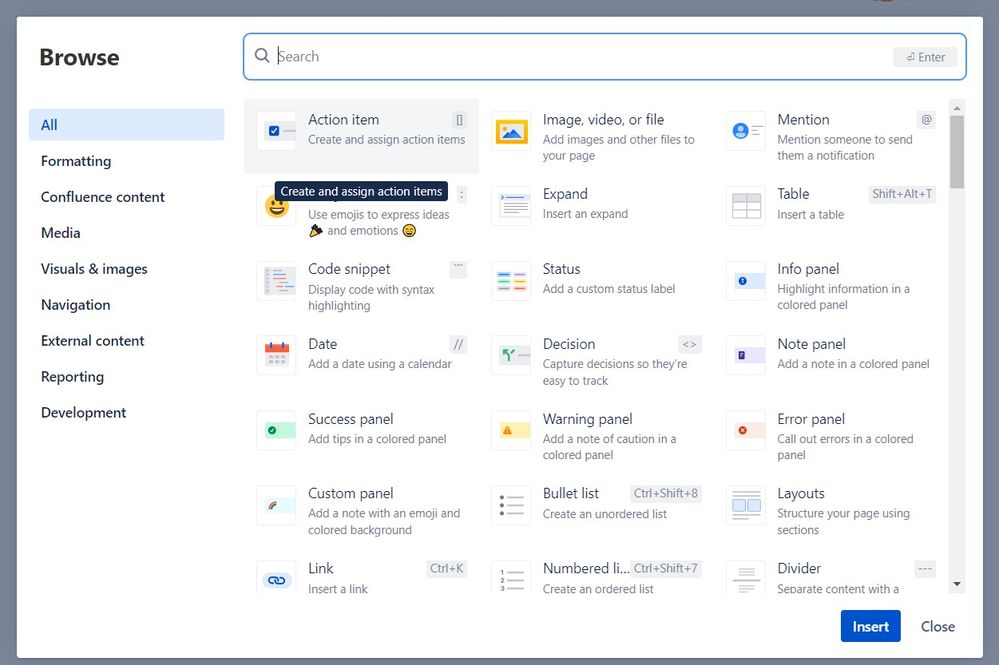Click the 'Add a custom status label' text
Screen dimensions: 999x665
[x=608, y=289]
